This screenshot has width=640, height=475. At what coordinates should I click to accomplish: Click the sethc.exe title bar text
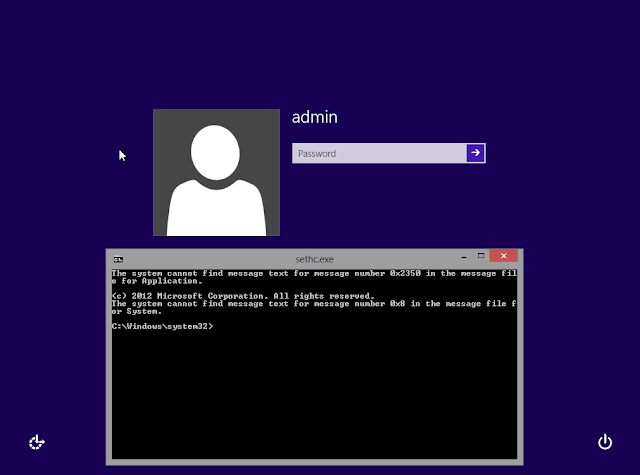pos(314,259)
